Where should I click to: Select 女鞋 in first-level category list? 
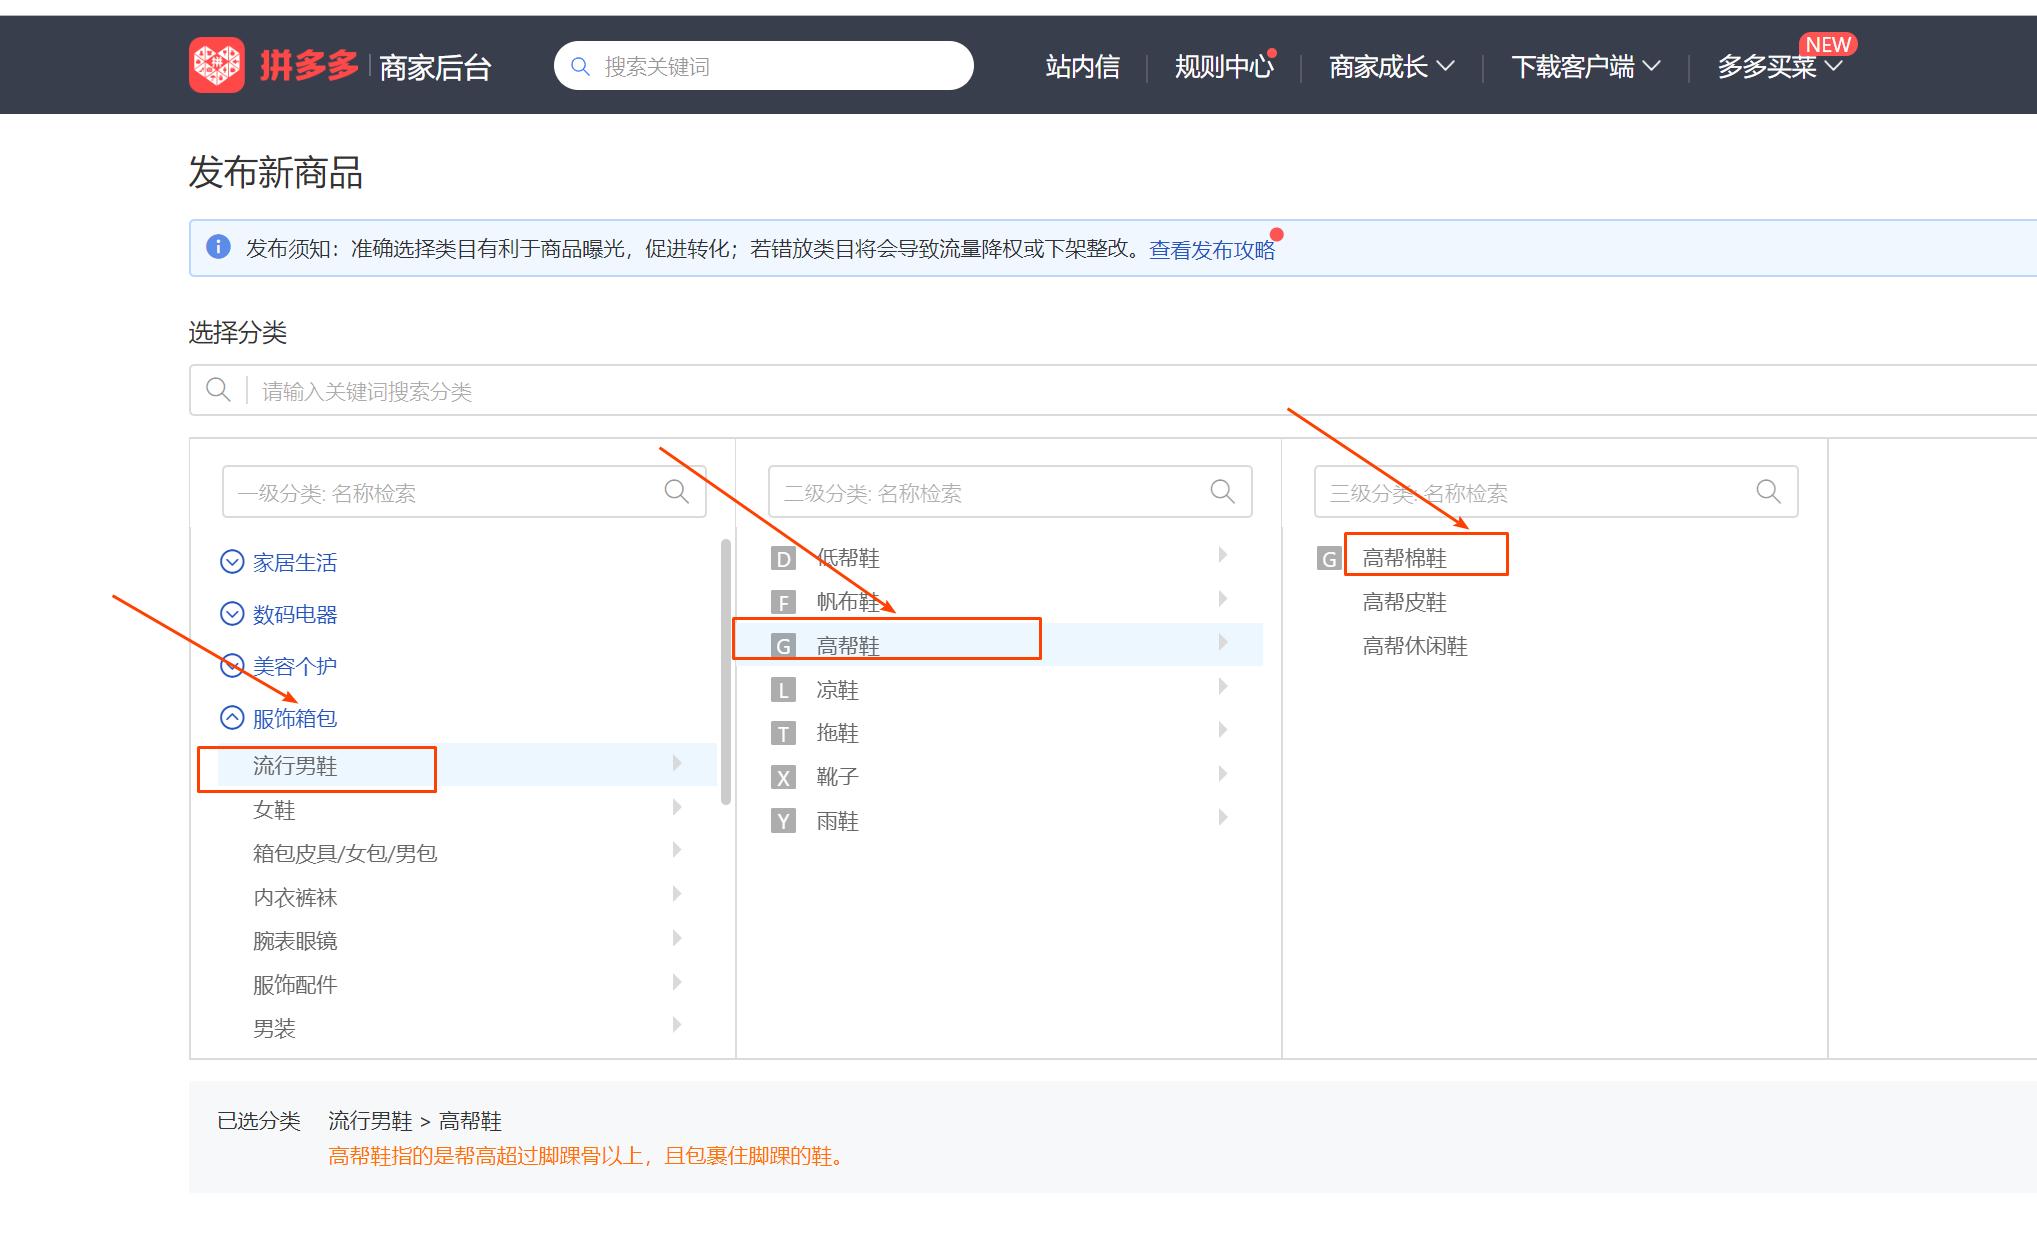(x=274, y=810)
